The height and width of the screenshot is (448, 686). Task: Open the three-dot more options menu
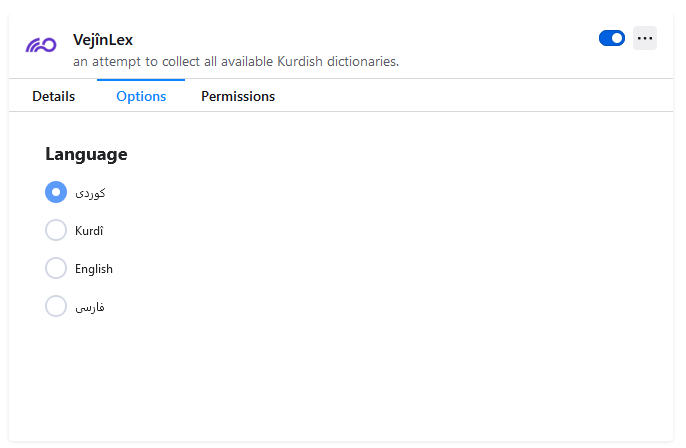click(x=644, y=38)
